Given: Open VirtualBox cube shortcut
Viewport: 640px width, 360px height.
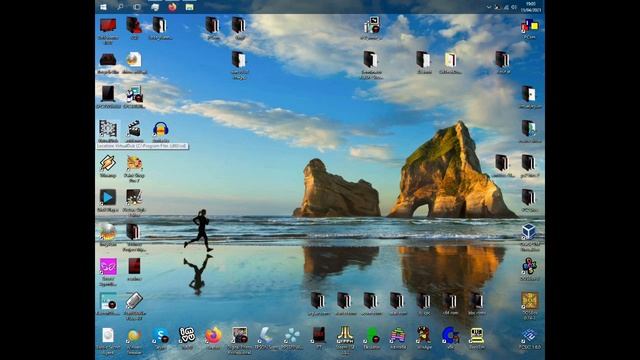Looking at the screenshot, I should (x=529, y=232).
